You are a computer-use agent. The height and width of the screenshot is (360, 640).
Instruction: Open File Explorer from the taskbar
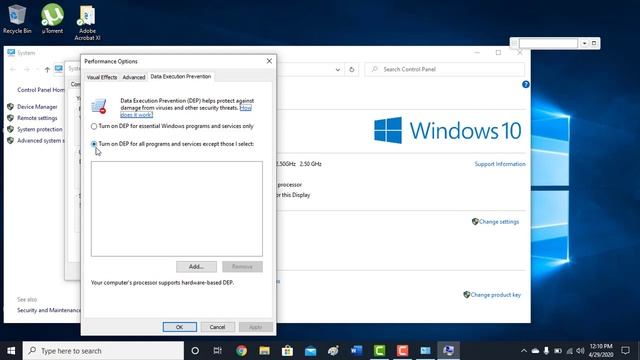tap(264, 351)
